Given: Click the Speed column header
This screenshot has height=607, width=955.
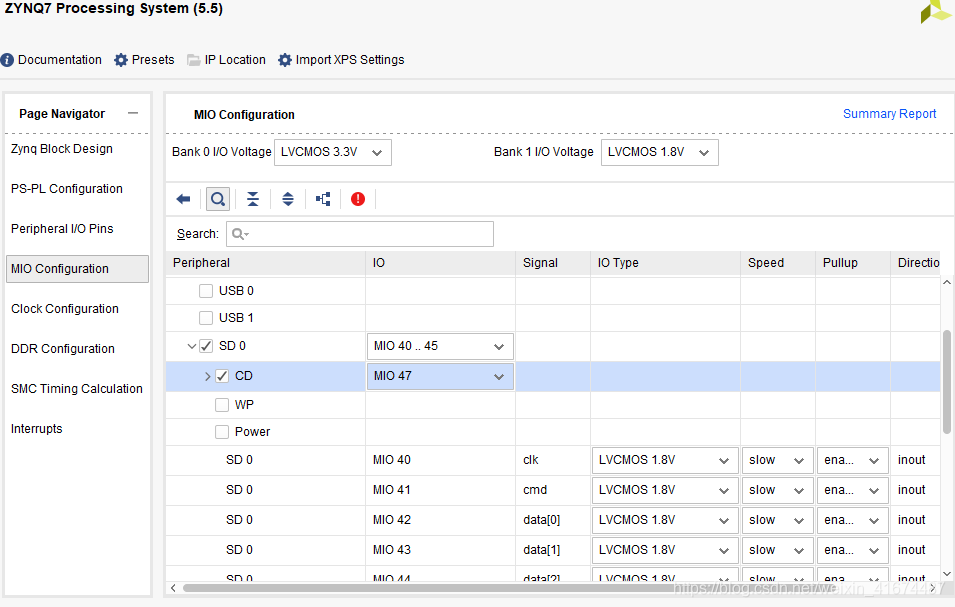Looking at the screenshot, I should (778, 263).
